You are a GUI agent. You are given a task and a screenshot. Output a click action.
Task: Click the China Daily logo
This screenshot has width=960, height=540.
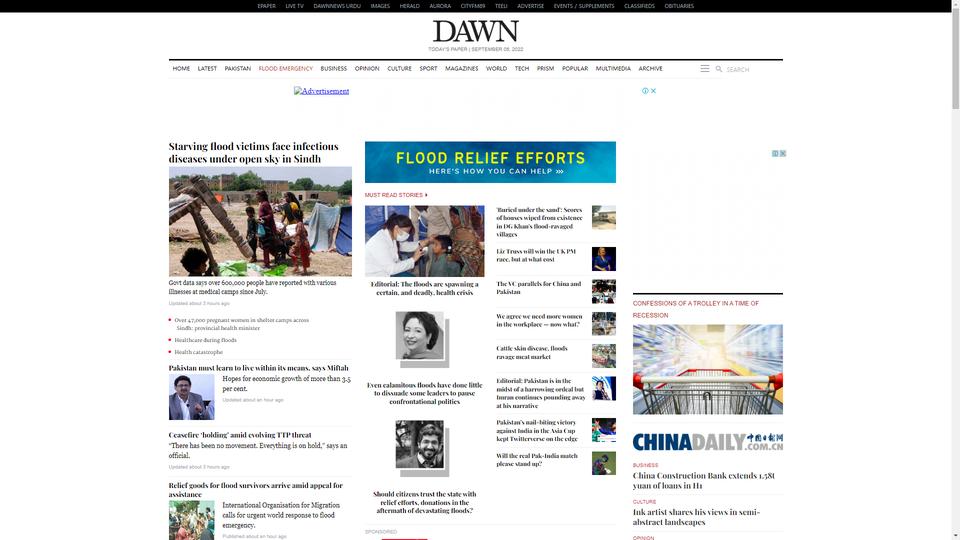pos(708,441)
